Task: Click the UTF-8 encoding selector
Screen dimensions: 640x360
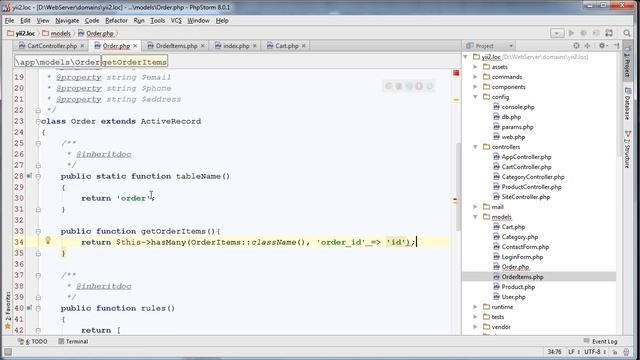Action: pos(594,352)
